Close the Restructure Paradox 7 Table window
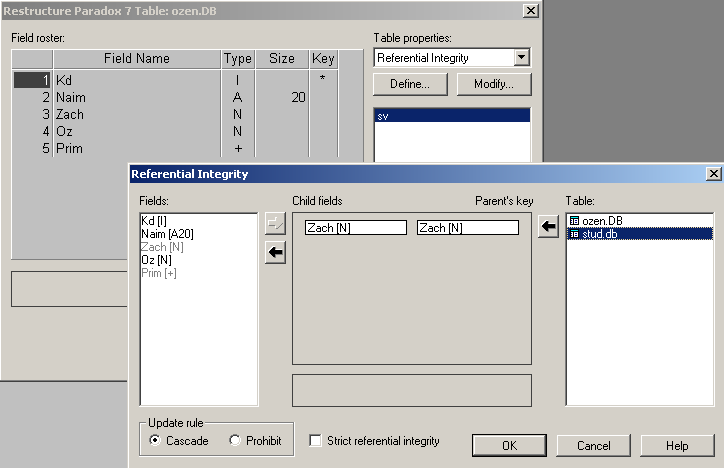Viewport: 724px width, 468px height. [x=531, y=11]
